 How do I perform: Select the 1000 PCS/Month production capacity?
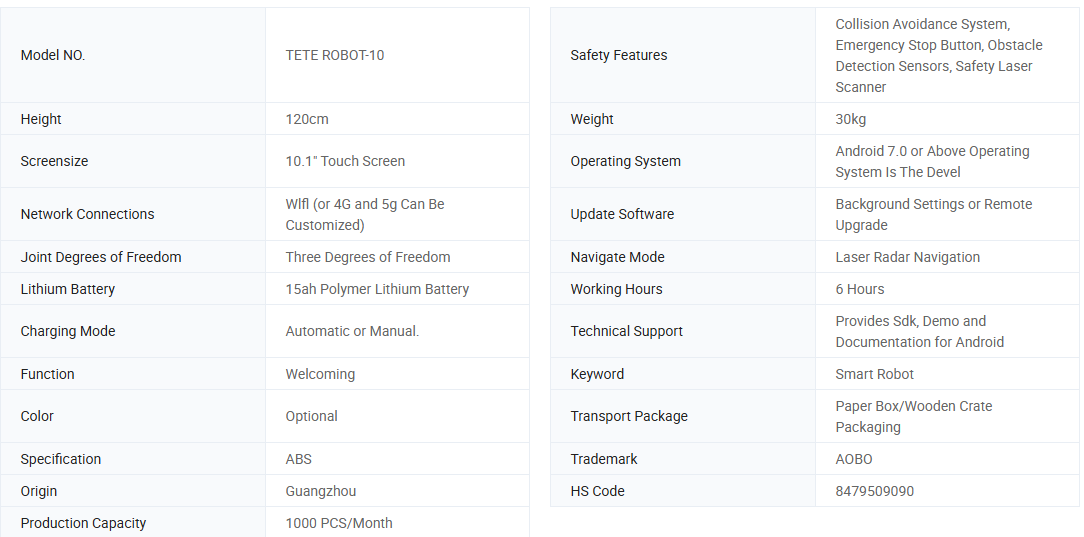[339, 523]
